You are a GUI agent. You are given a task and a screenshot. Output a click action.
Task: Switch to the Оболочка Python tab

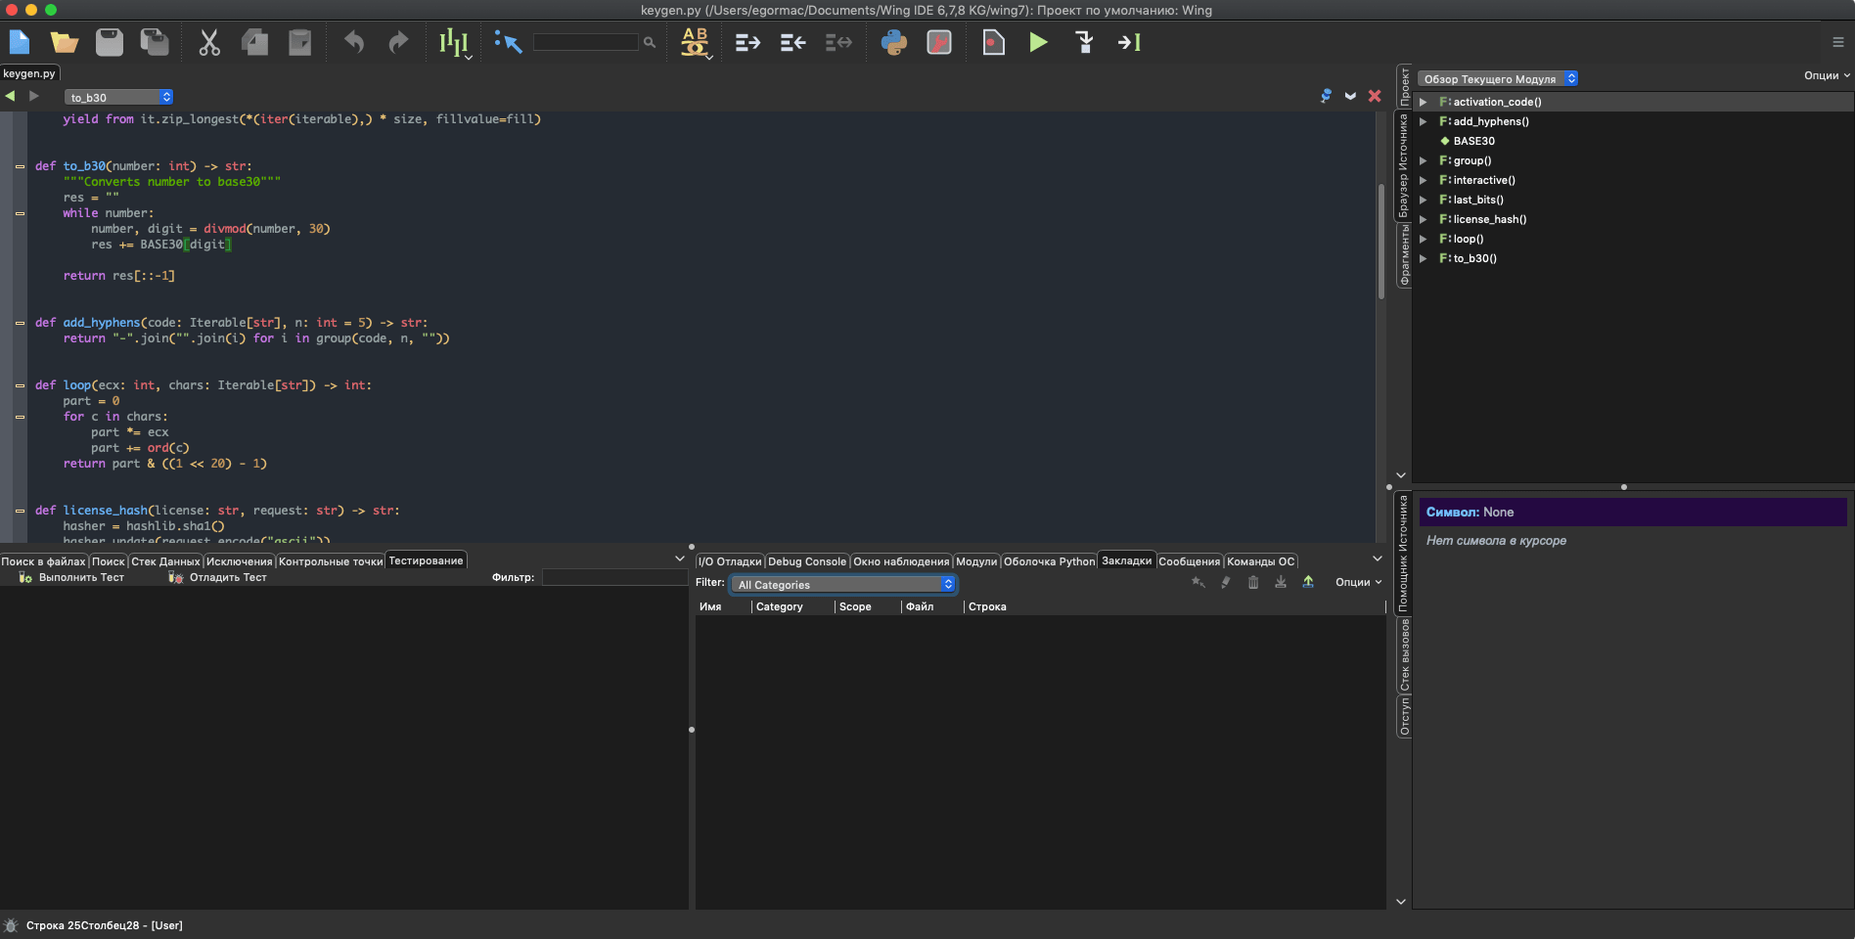point(1049,561)
